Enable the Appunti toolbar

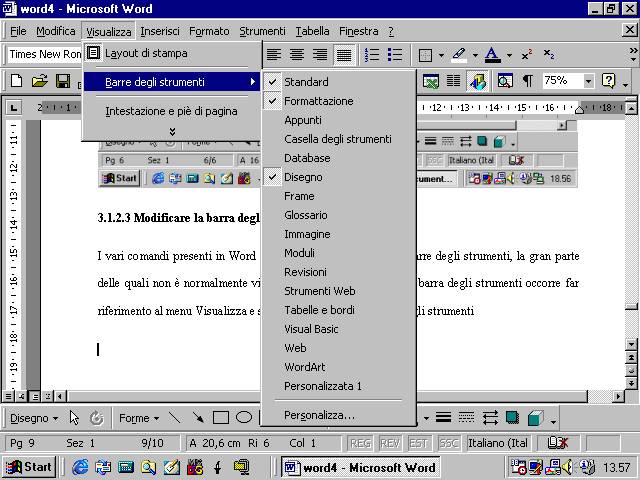tap(338, 120)
